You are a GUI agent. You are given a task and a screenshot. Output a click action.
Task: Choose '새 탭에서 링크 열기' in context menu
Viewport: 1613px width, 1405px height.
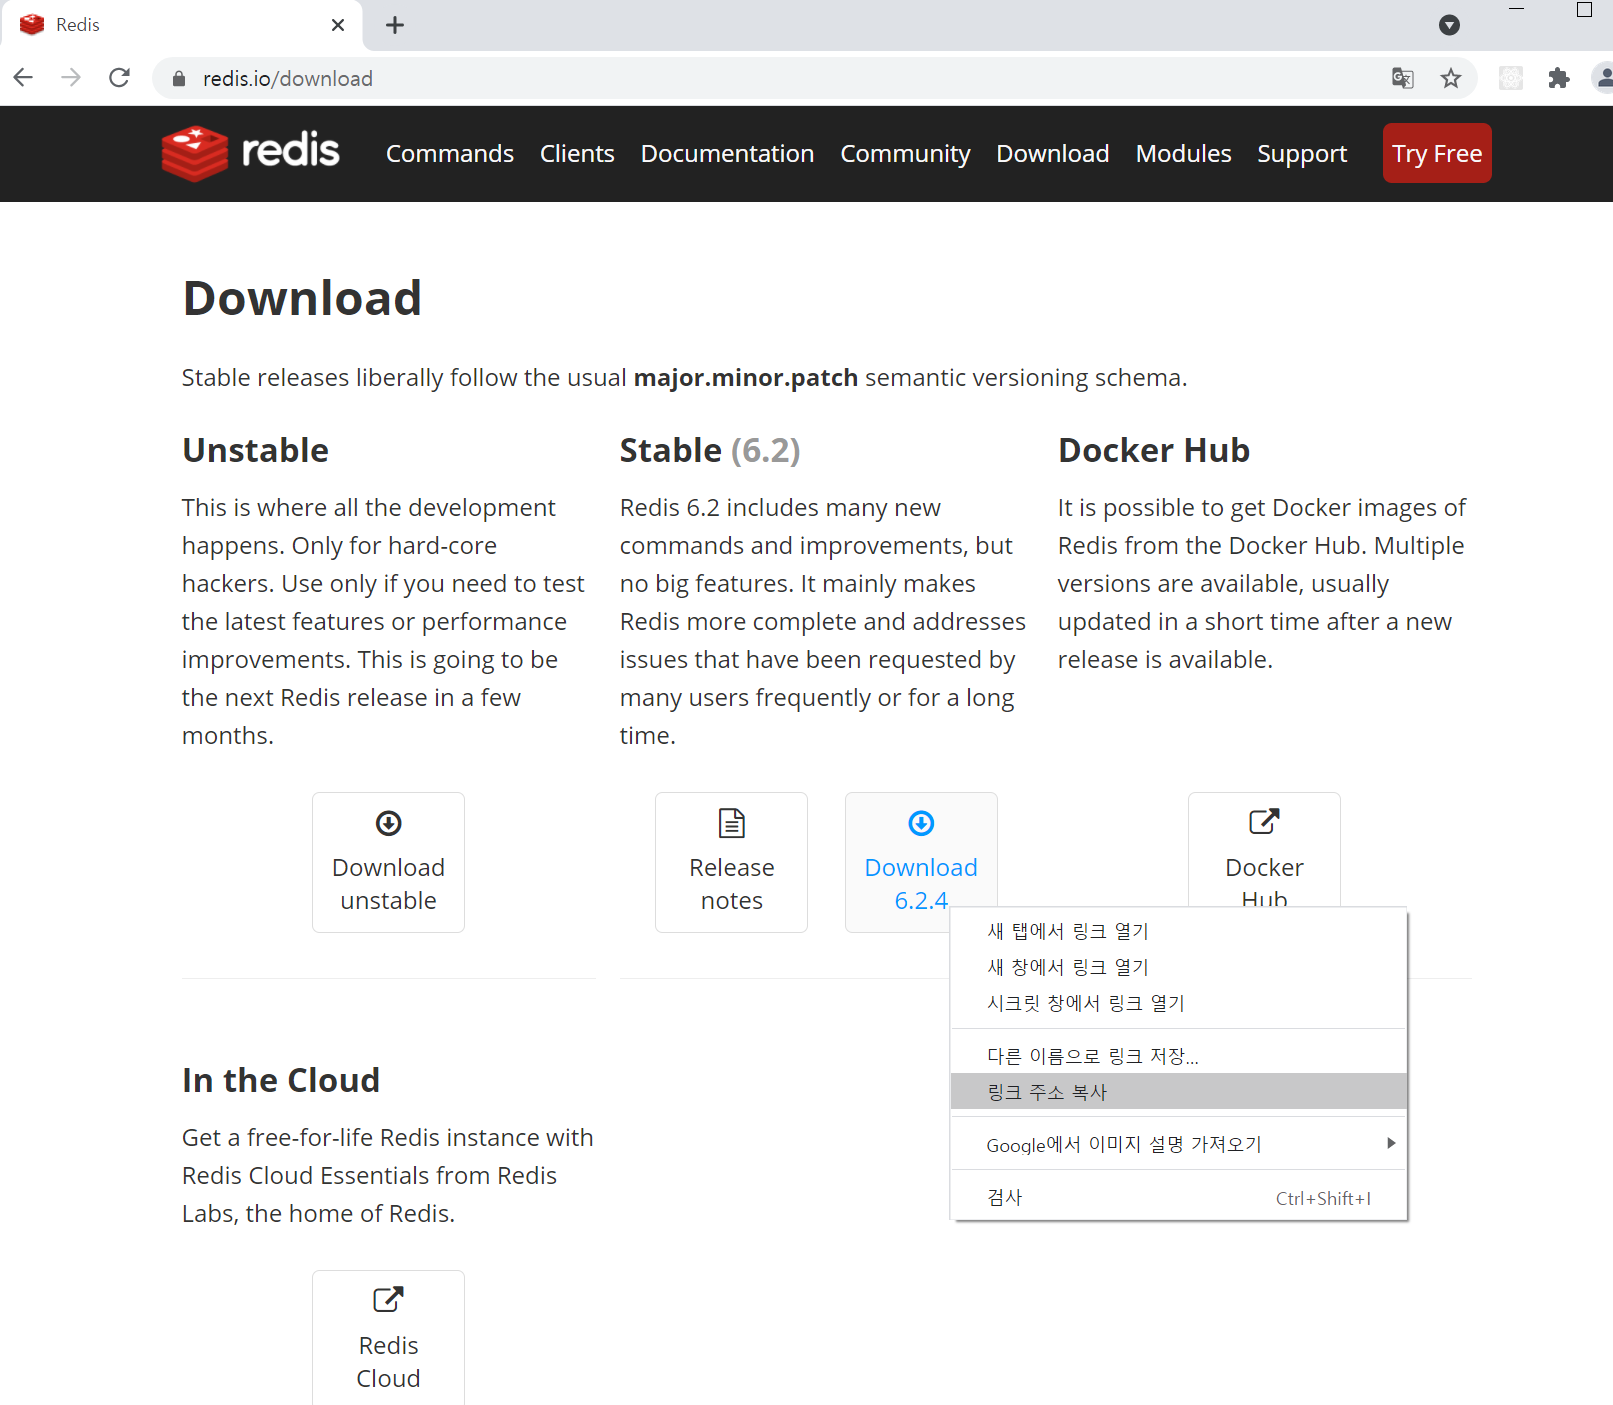(x=1178, y=931)
